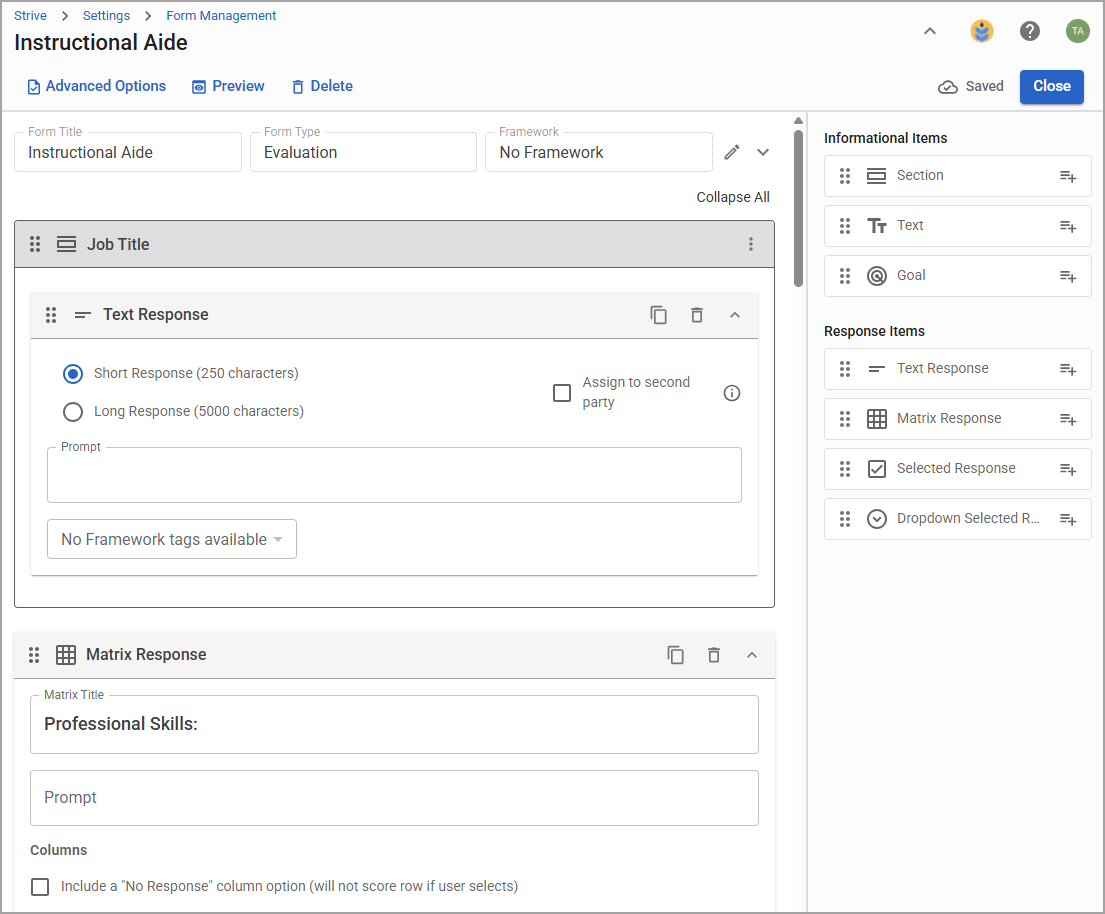Add a Section item to form

[x=1068, y=176]
